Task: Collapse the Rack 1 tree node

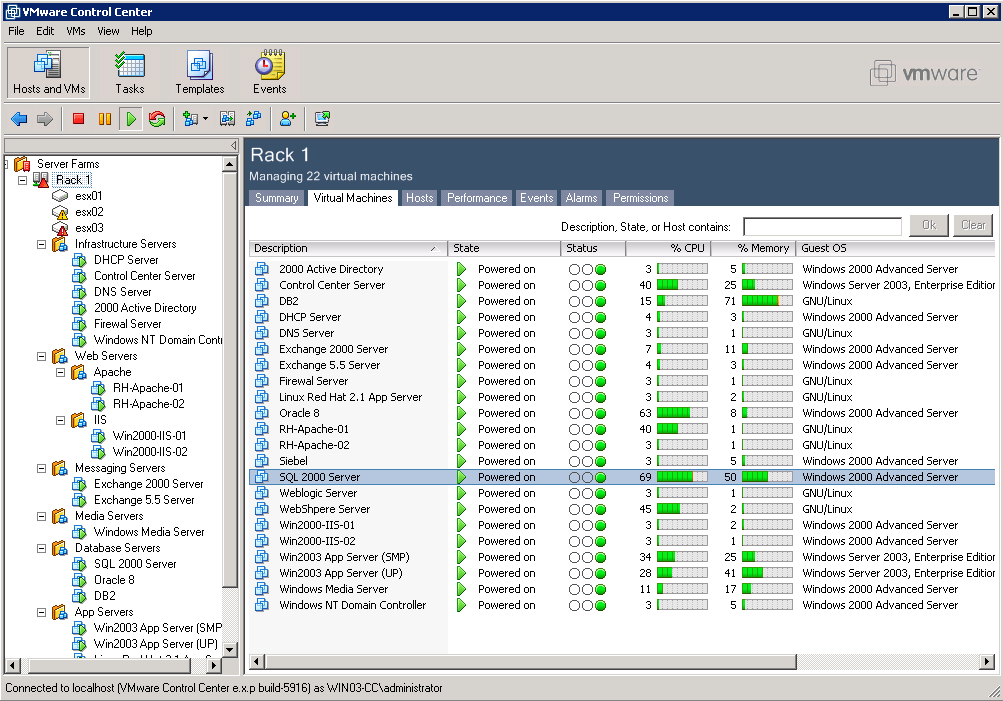Action: coord(22,180)
